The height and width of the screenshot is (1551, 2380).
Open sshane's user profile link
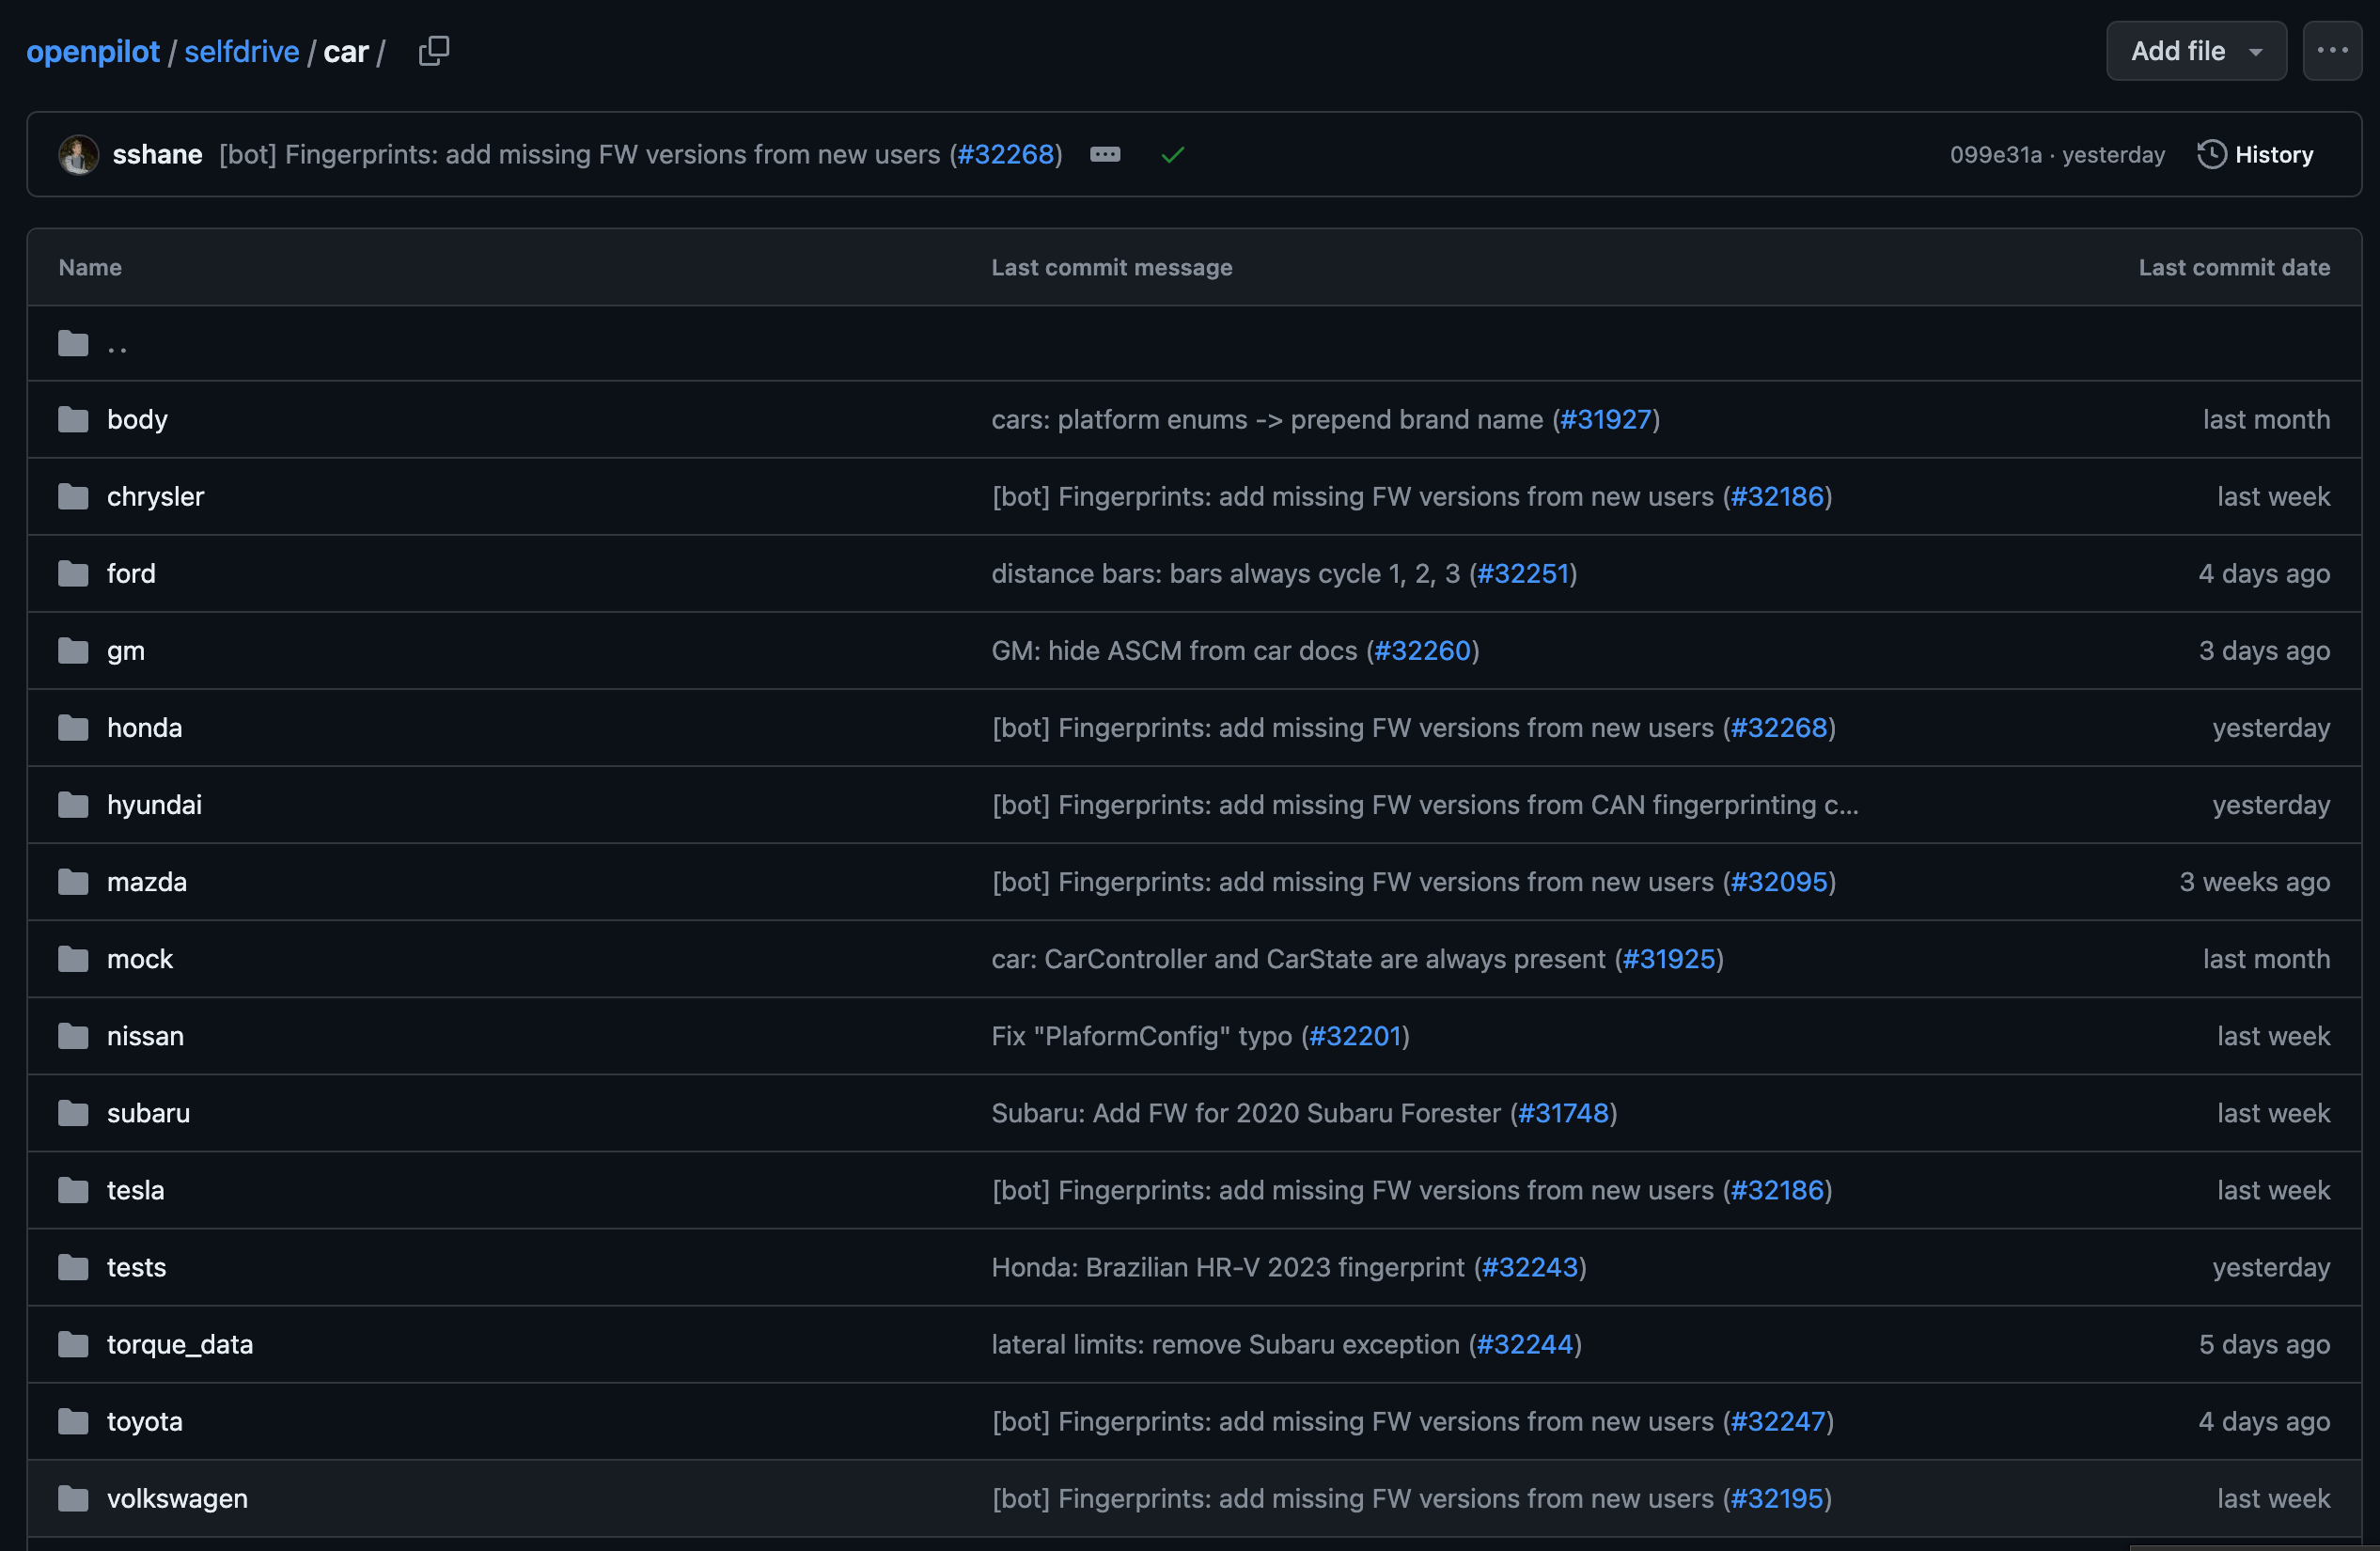157,155
